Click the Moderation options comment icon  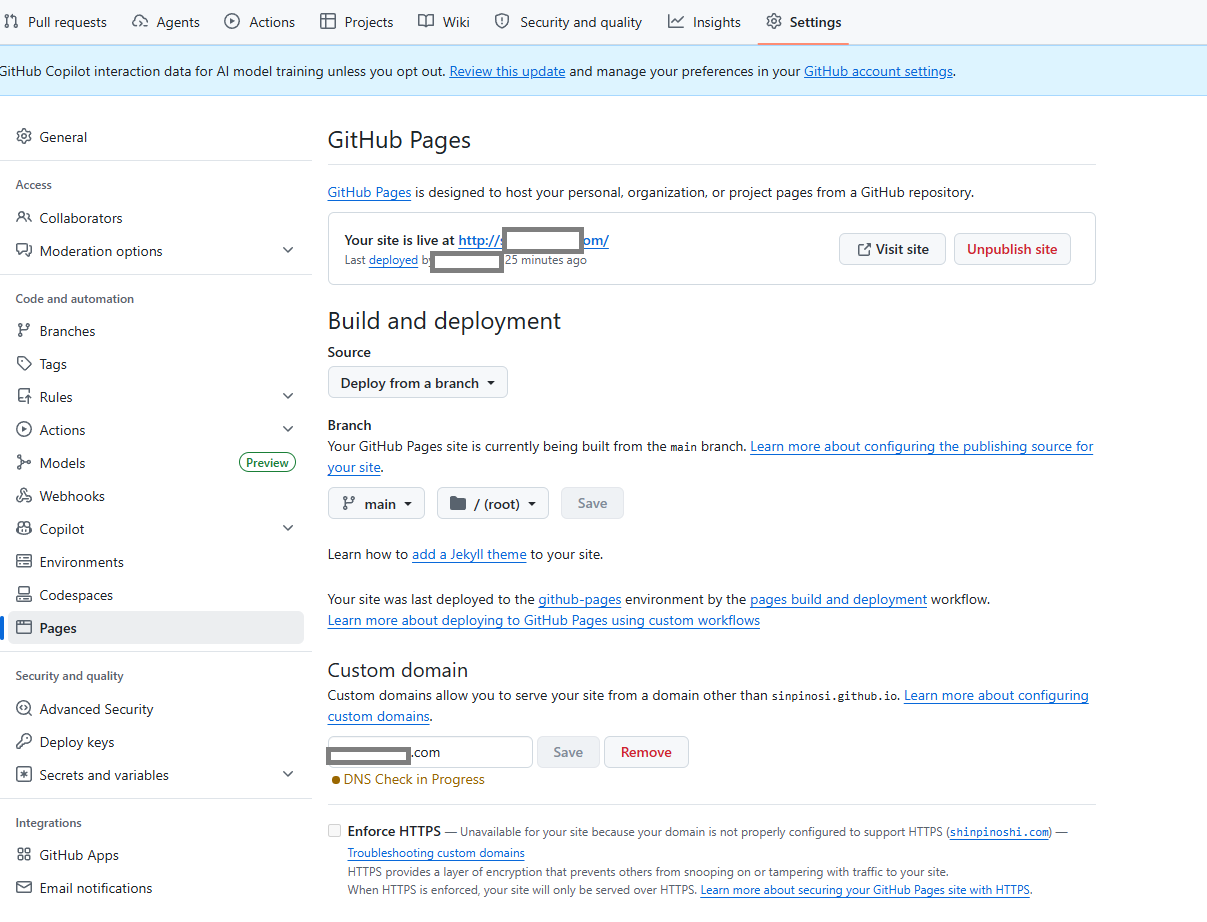point(24,251)
